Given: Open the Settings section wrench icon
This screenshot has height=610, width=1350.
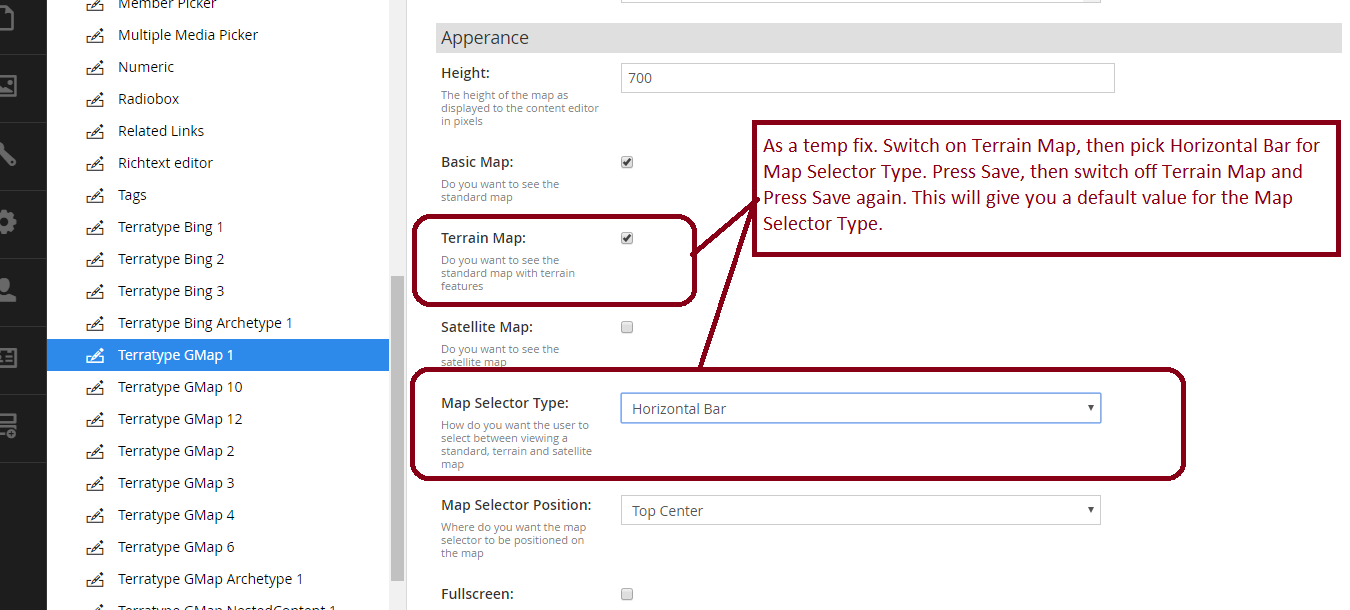Looking at the screenshot, I should 6,154.
